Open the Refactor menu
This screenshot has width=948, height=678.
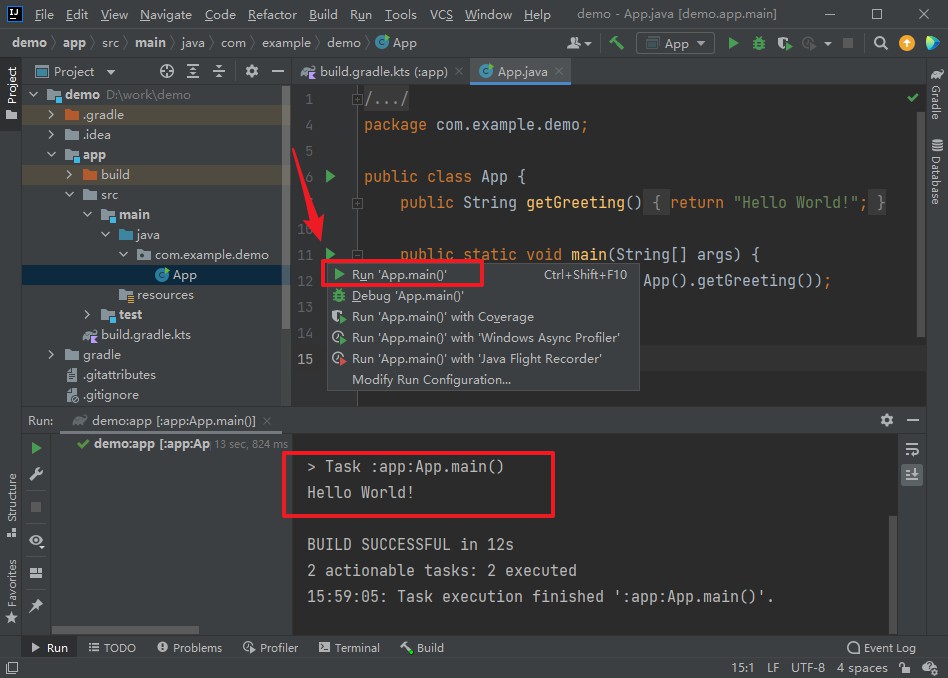pyautogui.click(x=272, y=15)
